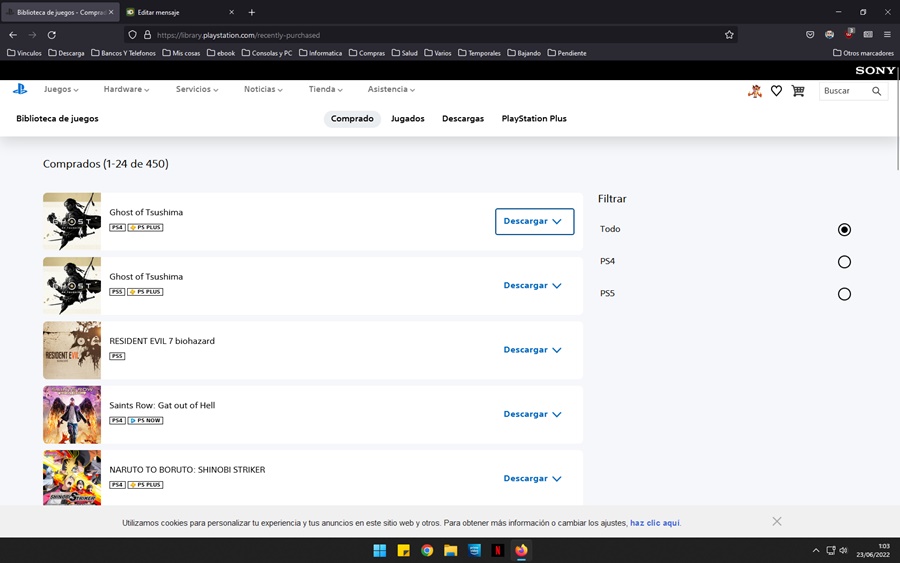Open the Otros marcadores folder
The image size is (900, 563).
(863, 53)
